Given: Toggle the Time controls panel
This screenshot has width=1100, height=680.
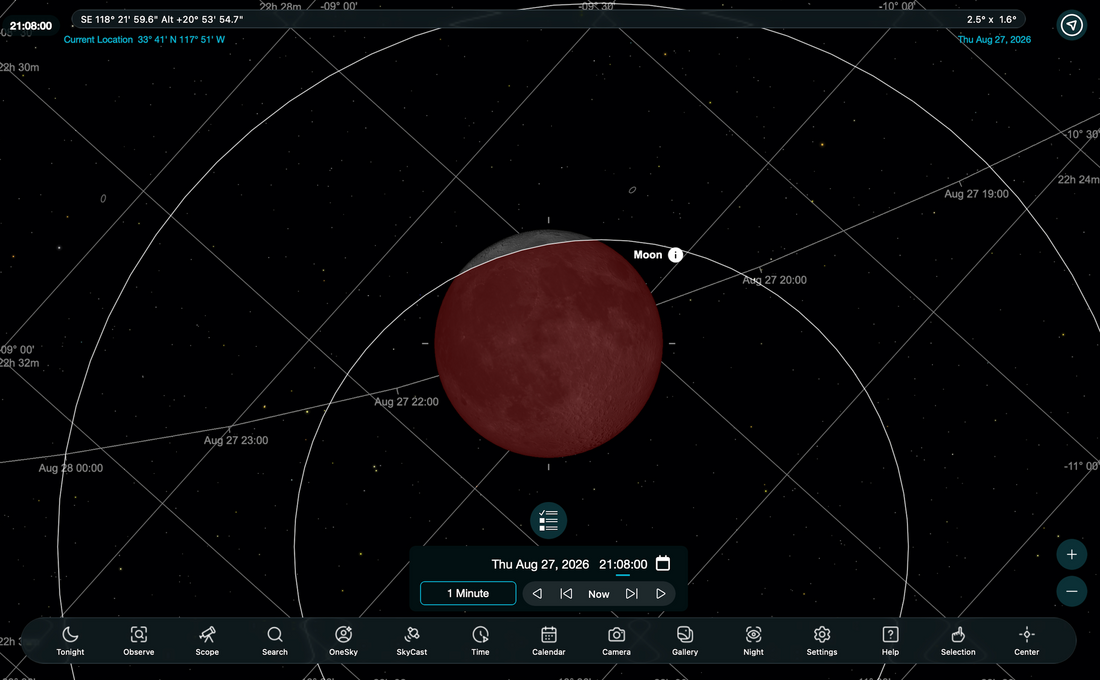Looking at the screenshot, I should coord(481,641).
